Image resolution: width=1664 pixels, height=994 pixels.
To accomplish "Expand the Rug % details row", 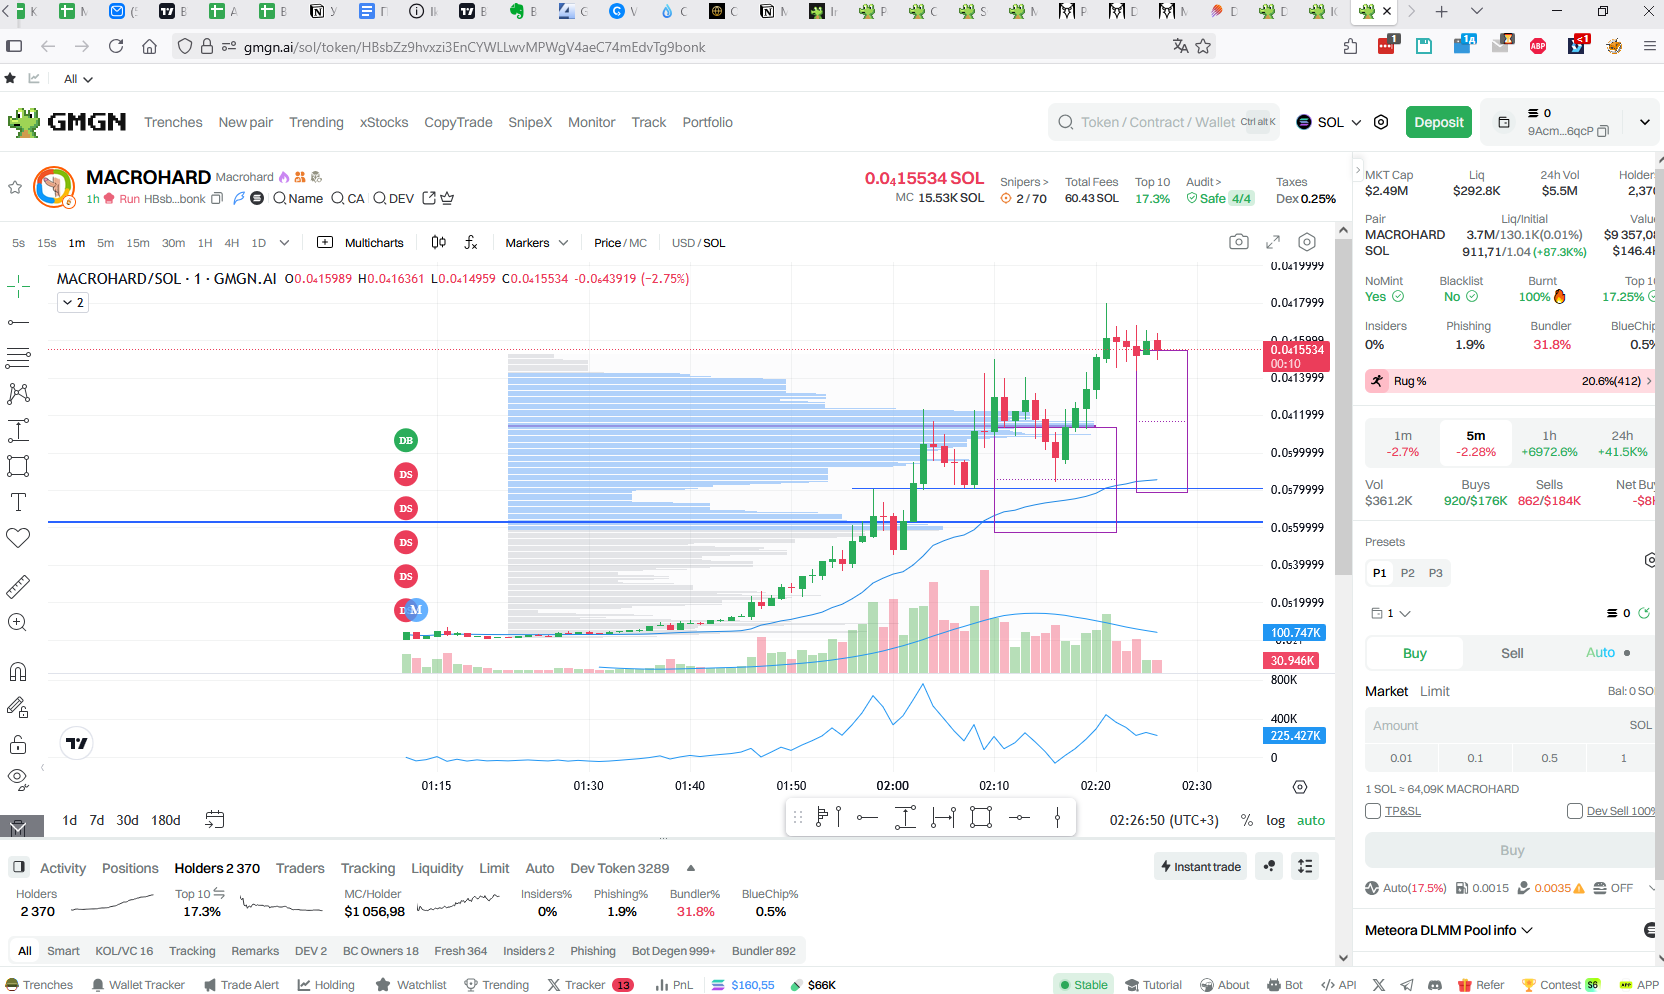I will pos(1509,381).
